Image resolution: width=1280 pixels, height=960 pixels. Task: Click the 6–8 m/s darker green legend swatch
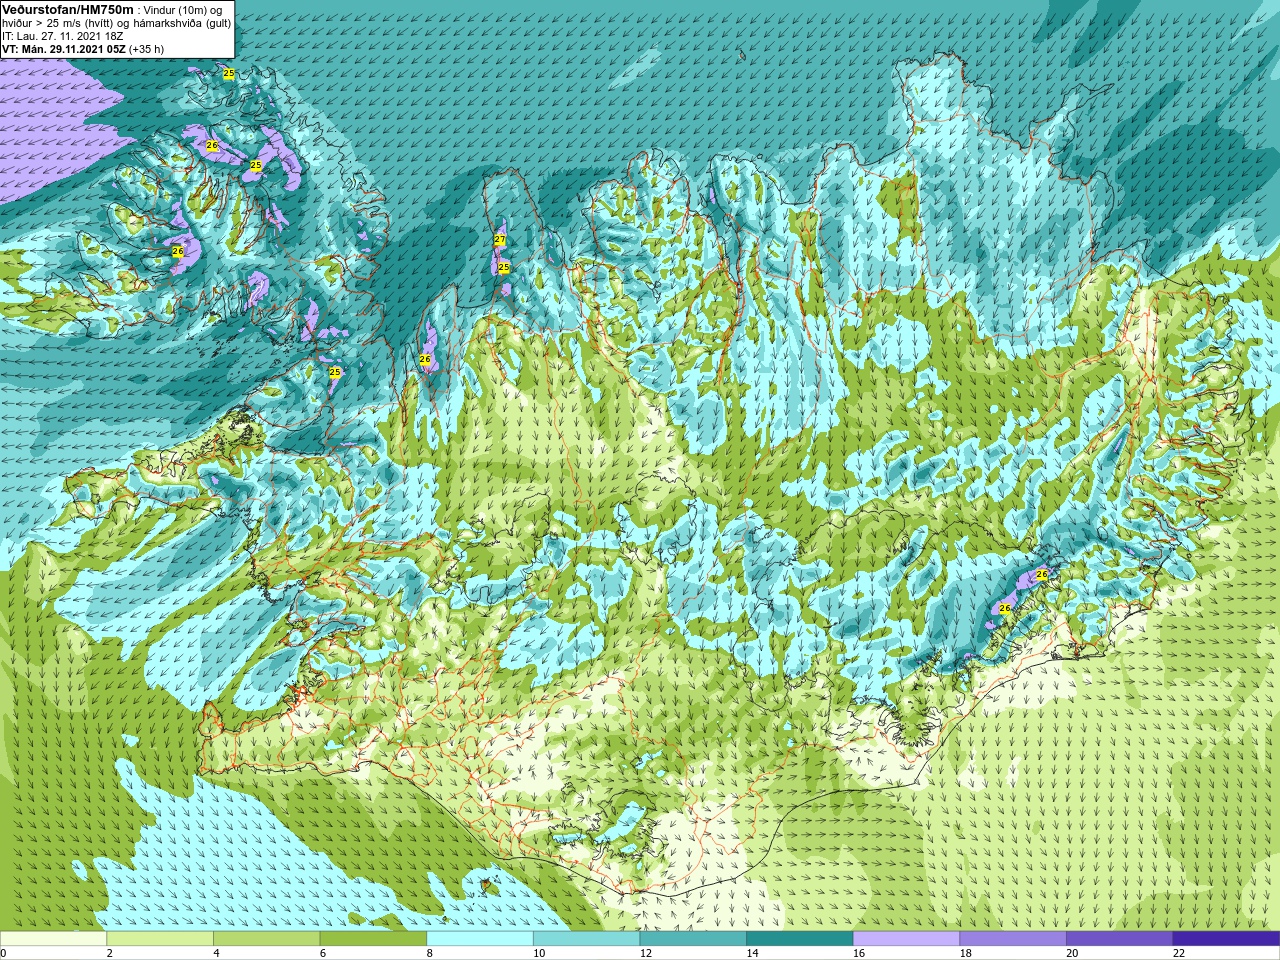pyautogui.click(x=373, y=939)
